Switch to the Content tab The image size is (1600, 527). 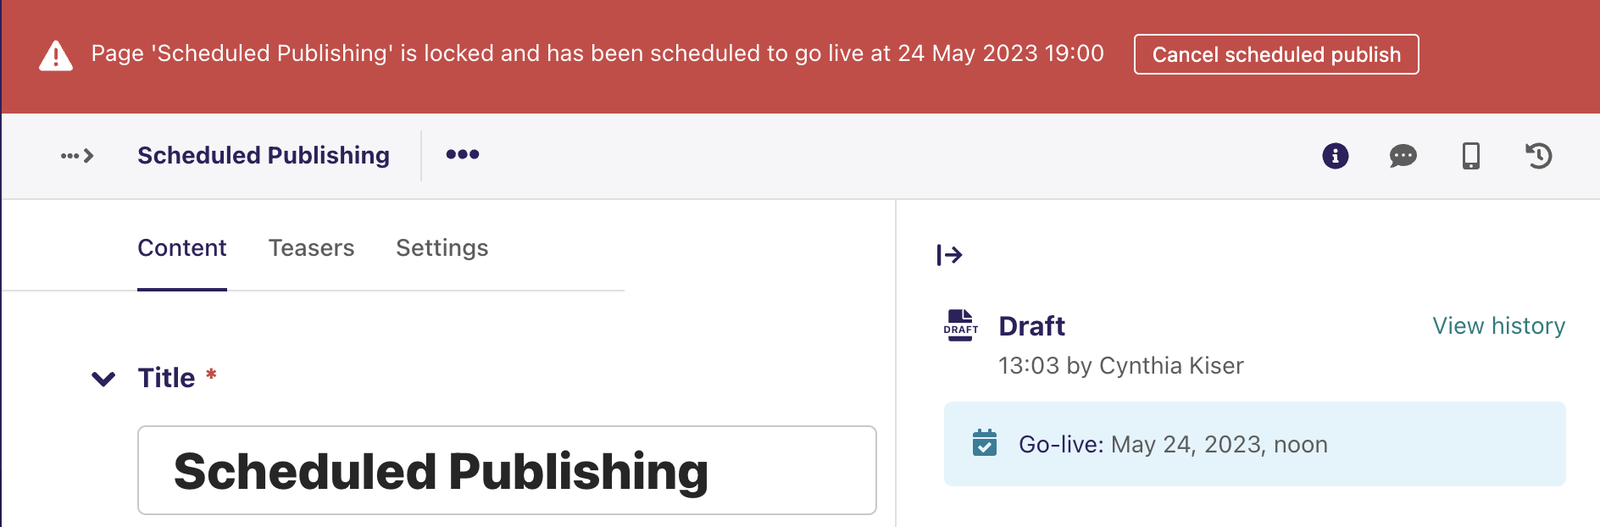pyautogui.click(x=182, y=248)
